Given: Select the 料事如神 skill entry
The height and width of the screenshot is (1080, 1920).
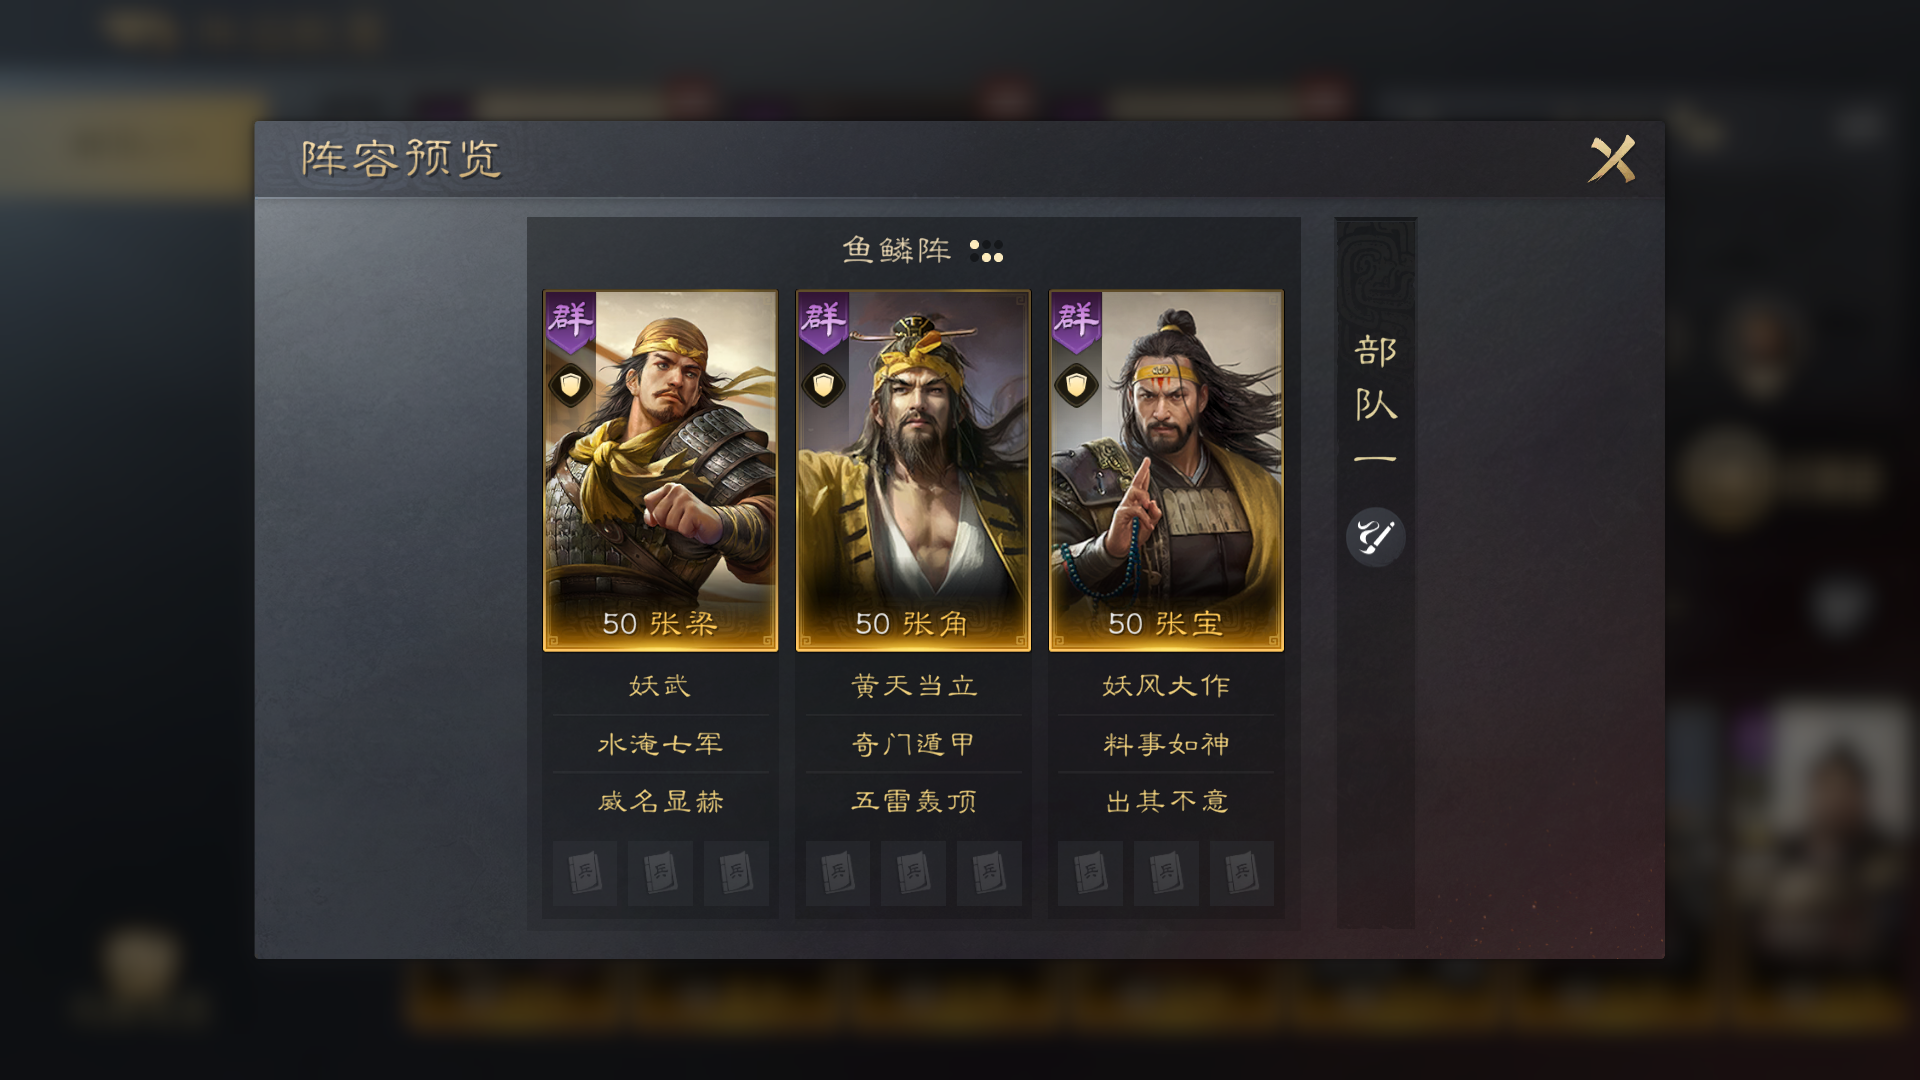Looking at the screenshot, I should (x=1166, y=744).
